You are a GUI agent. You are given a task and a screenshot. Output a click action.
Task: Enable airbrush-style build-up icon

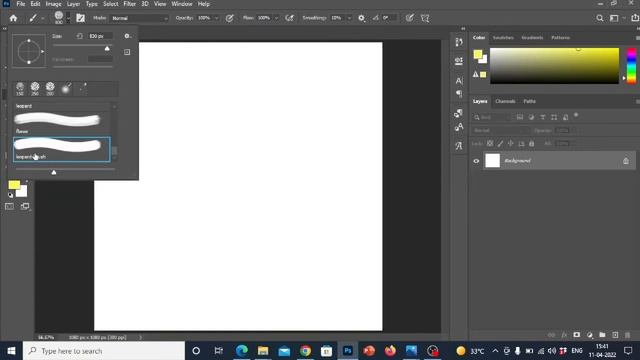pos(289,18)
